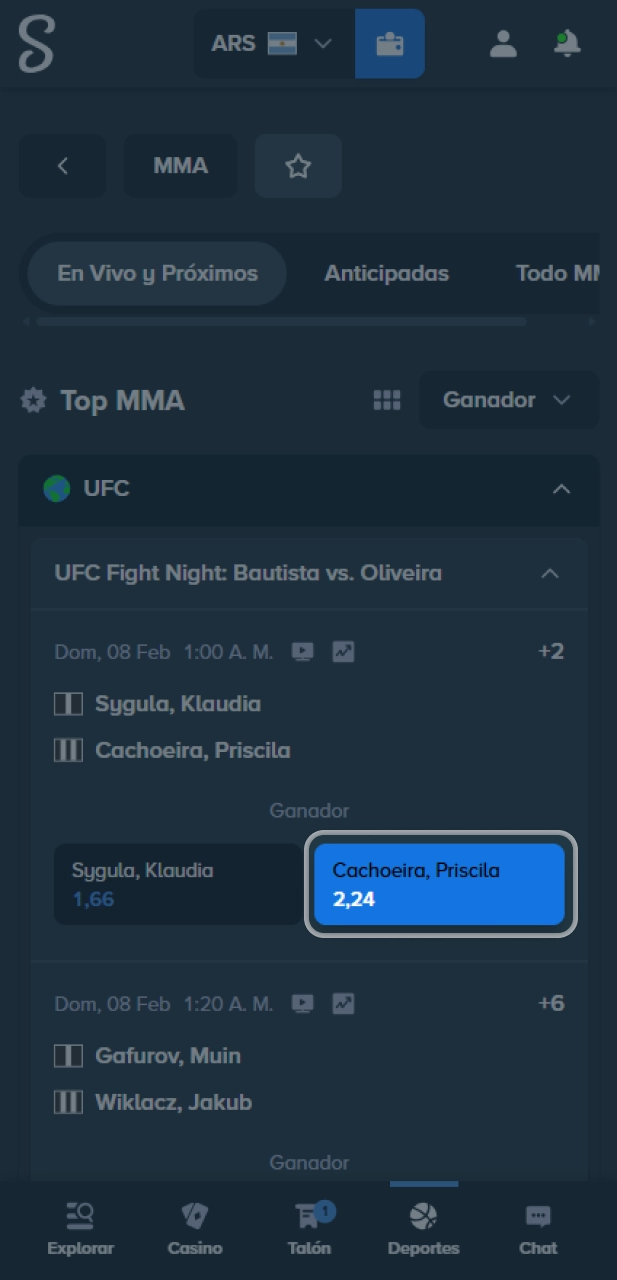This screenshot has width=617, height=1280.
Task: Open live stream for Sygula vs Cachoeira
Action: pyautogui.click(x=301, y=651)
